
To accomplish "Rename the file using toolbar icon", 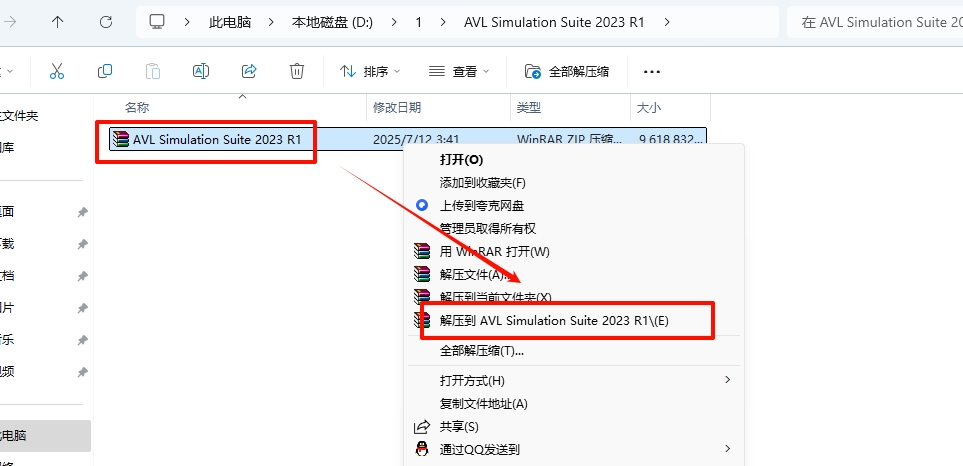I will pos(201,71).
